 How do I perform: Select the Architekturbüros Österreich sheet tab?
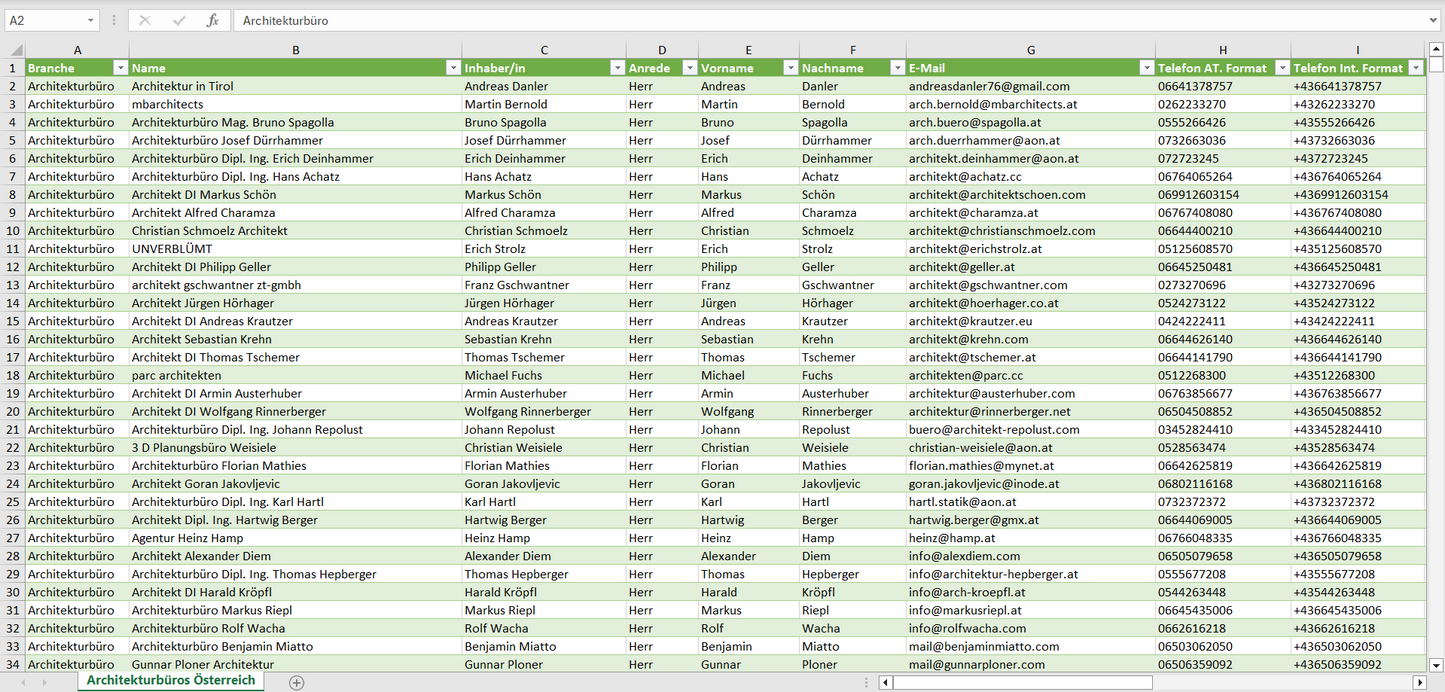[x=171, y=680]
